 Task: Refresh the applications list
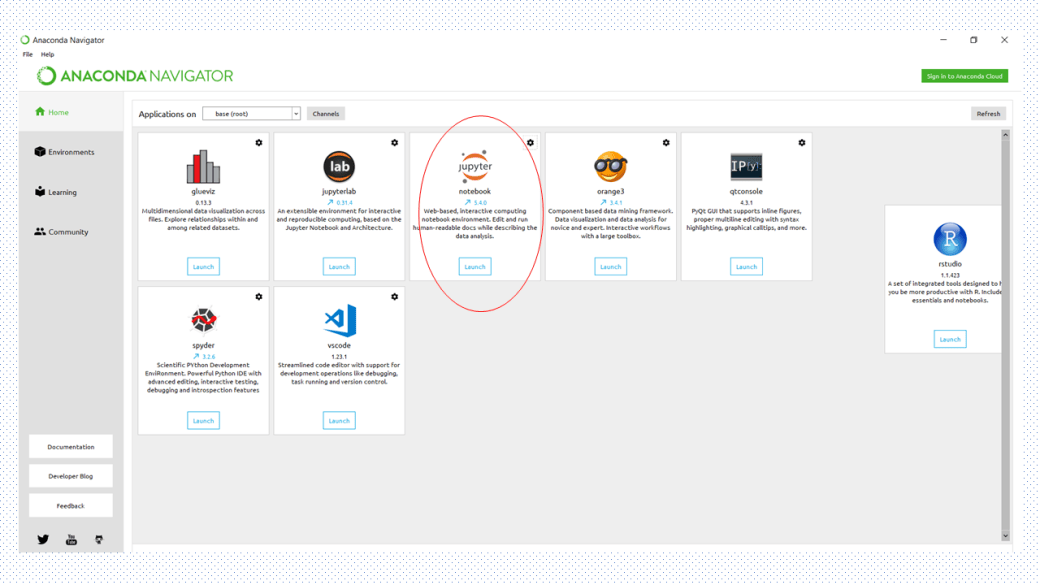[988, 113]
